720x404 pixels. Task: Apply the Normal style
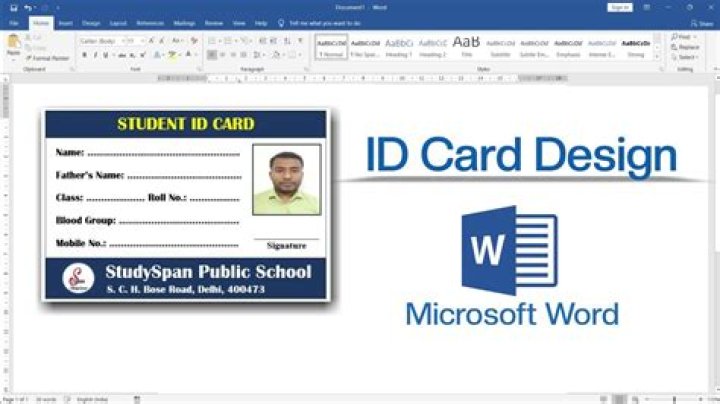[x=331, y=47]
